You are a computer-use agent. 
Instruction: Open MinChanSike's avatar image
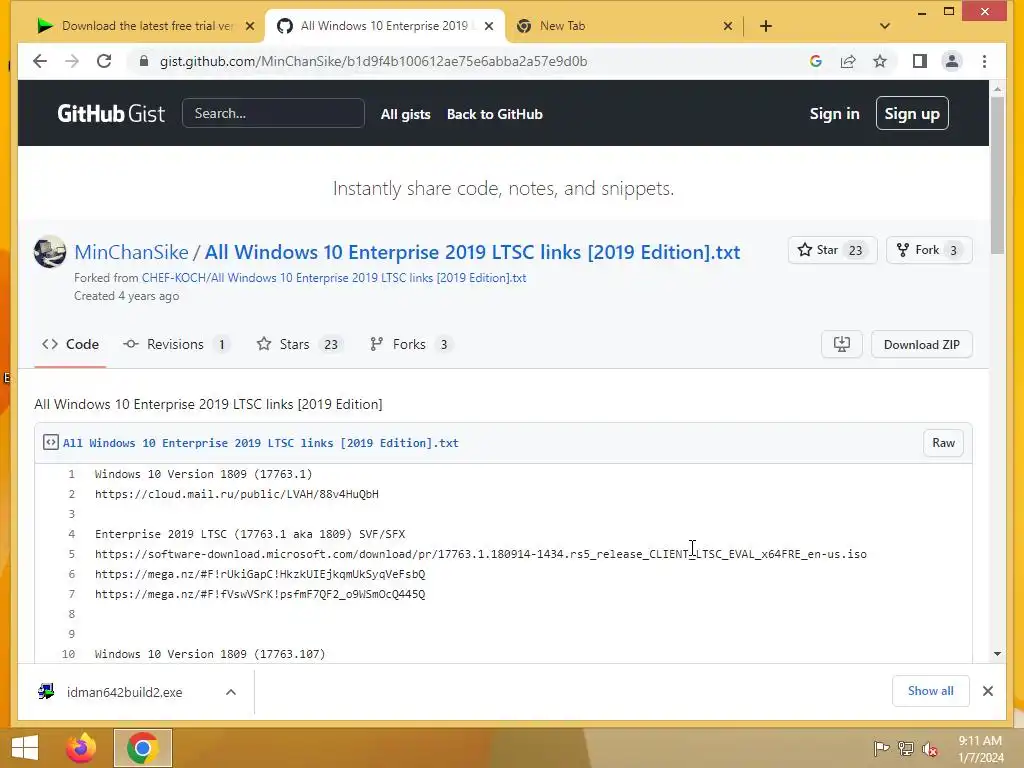pos(50,251)
